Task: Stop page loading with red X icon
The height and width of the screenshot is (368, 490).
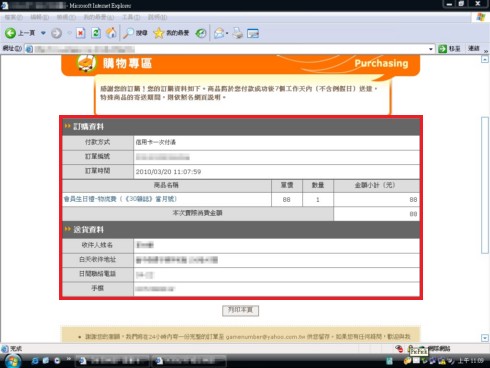Action: 80,33
